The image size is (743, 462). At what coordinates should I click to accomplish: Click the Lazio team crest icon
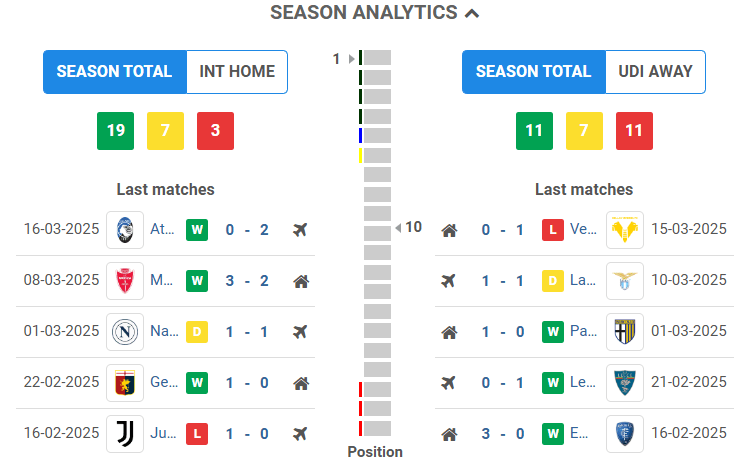tap(625, 280)
